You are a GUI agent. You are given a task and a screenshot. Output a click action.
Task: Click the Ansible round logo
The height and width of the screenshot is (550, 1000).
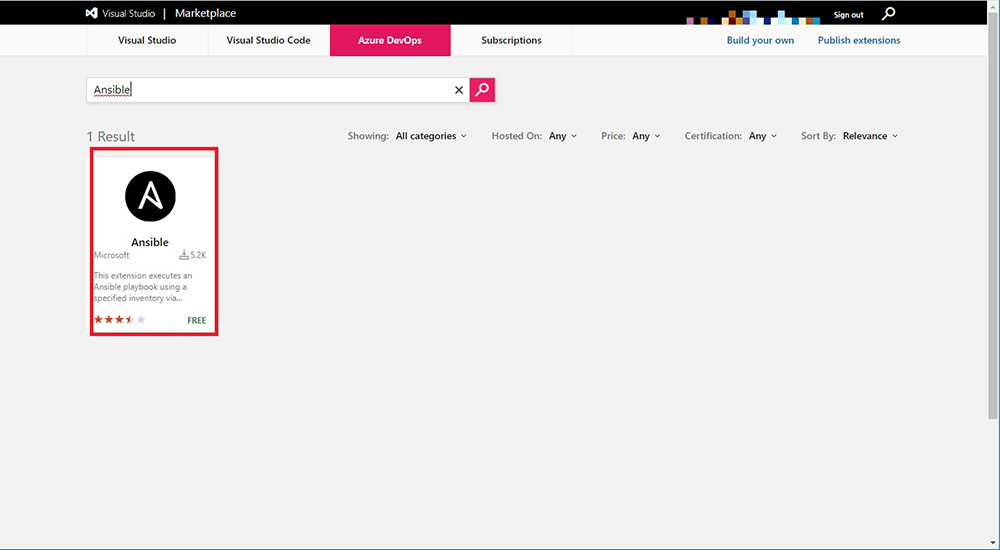point(150,196)
